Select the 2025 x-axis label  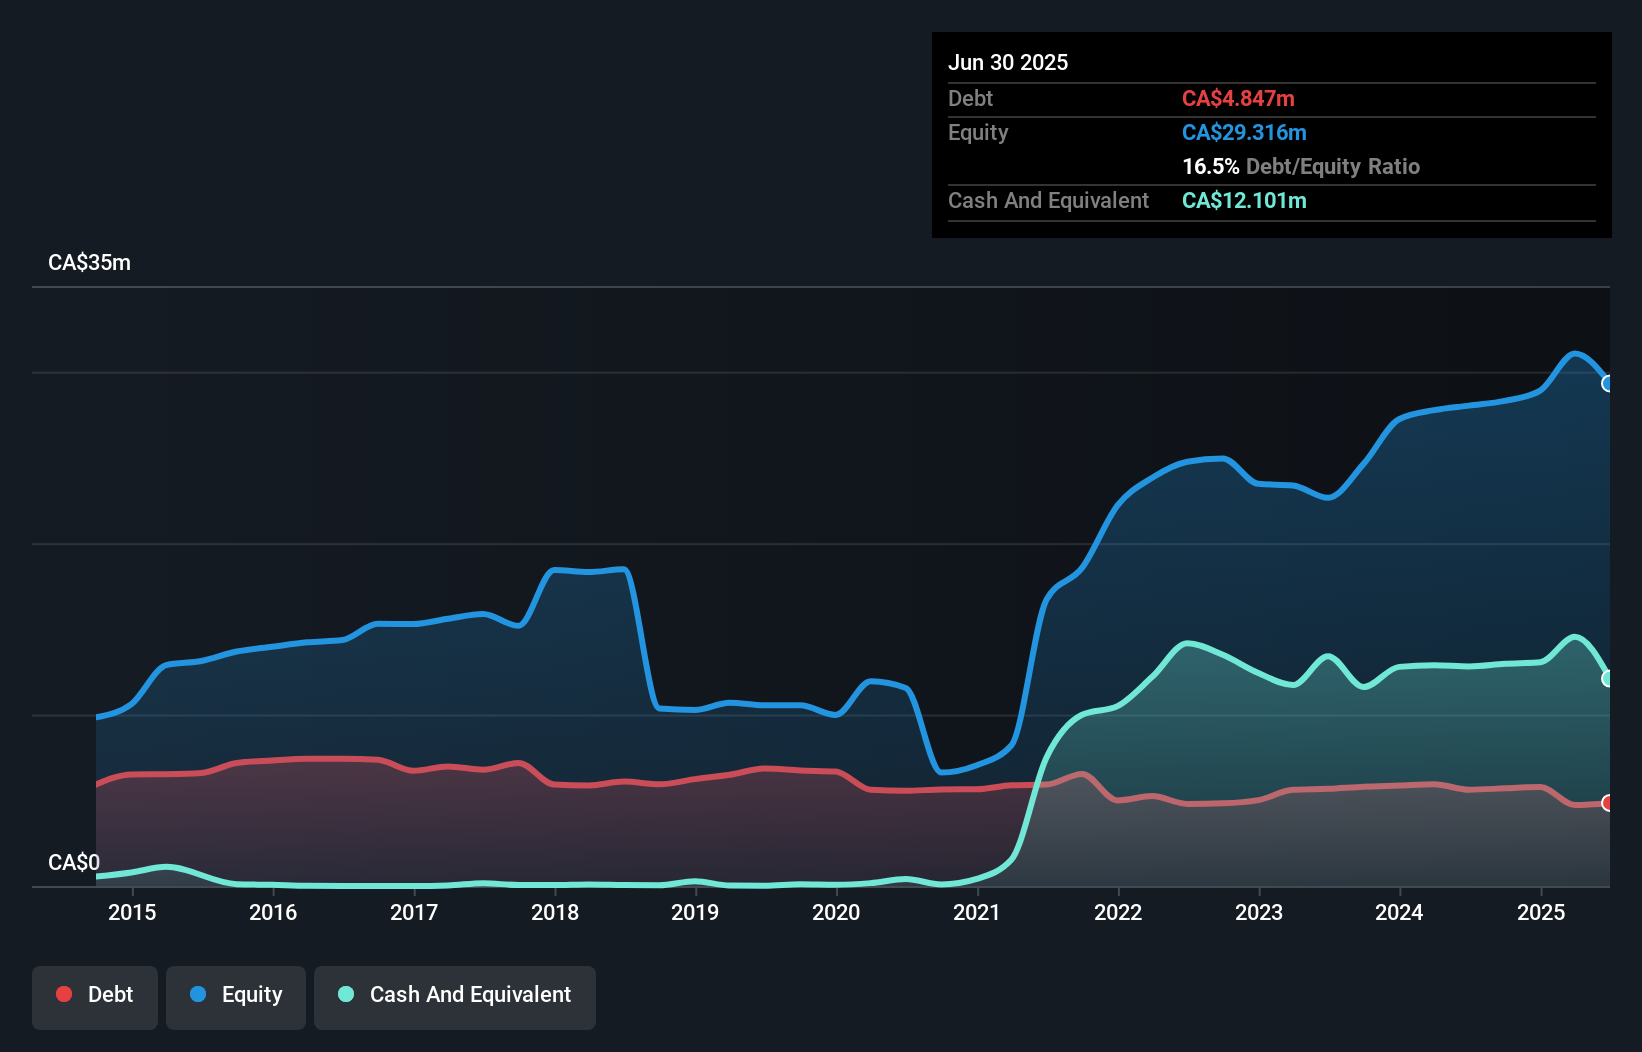[1541, 912]
